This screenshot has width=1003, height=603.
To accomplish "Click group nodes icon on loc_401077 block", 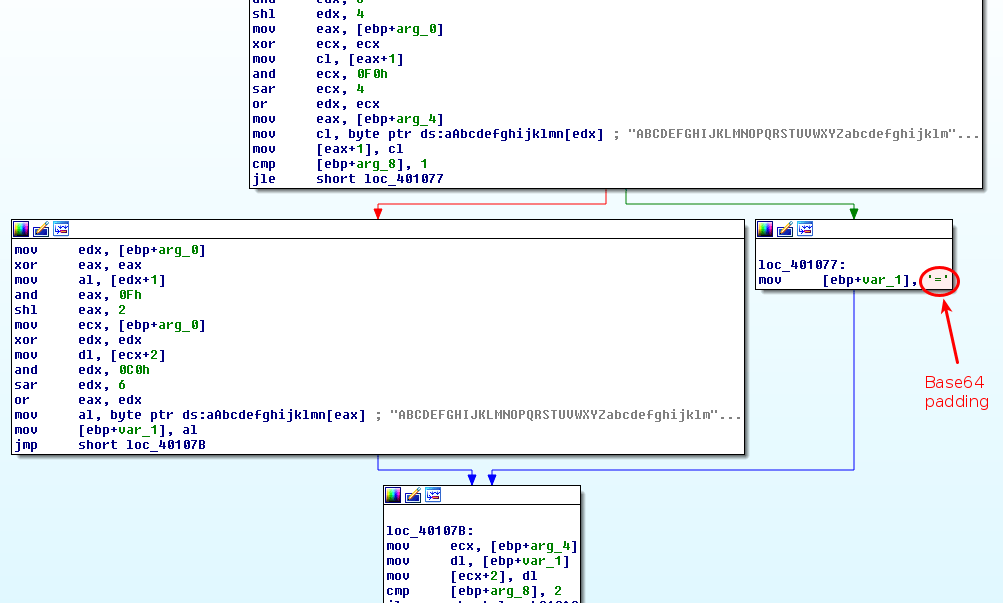I will 805,229.
